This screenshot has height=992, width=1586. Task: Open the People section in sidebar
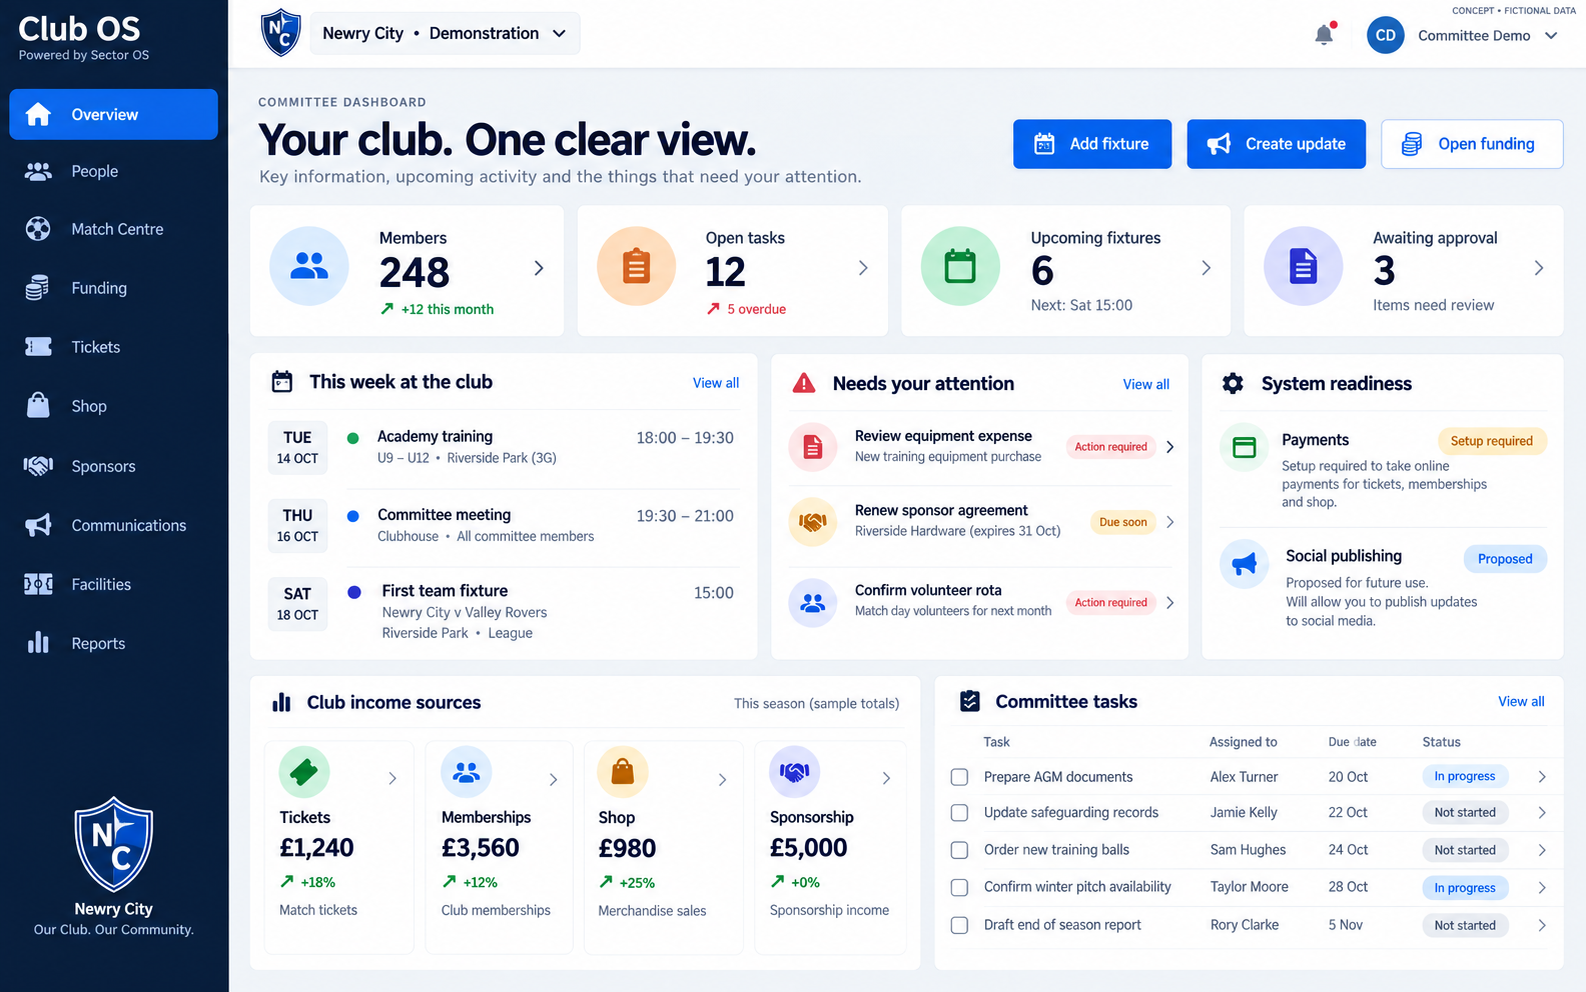[114, 172]
